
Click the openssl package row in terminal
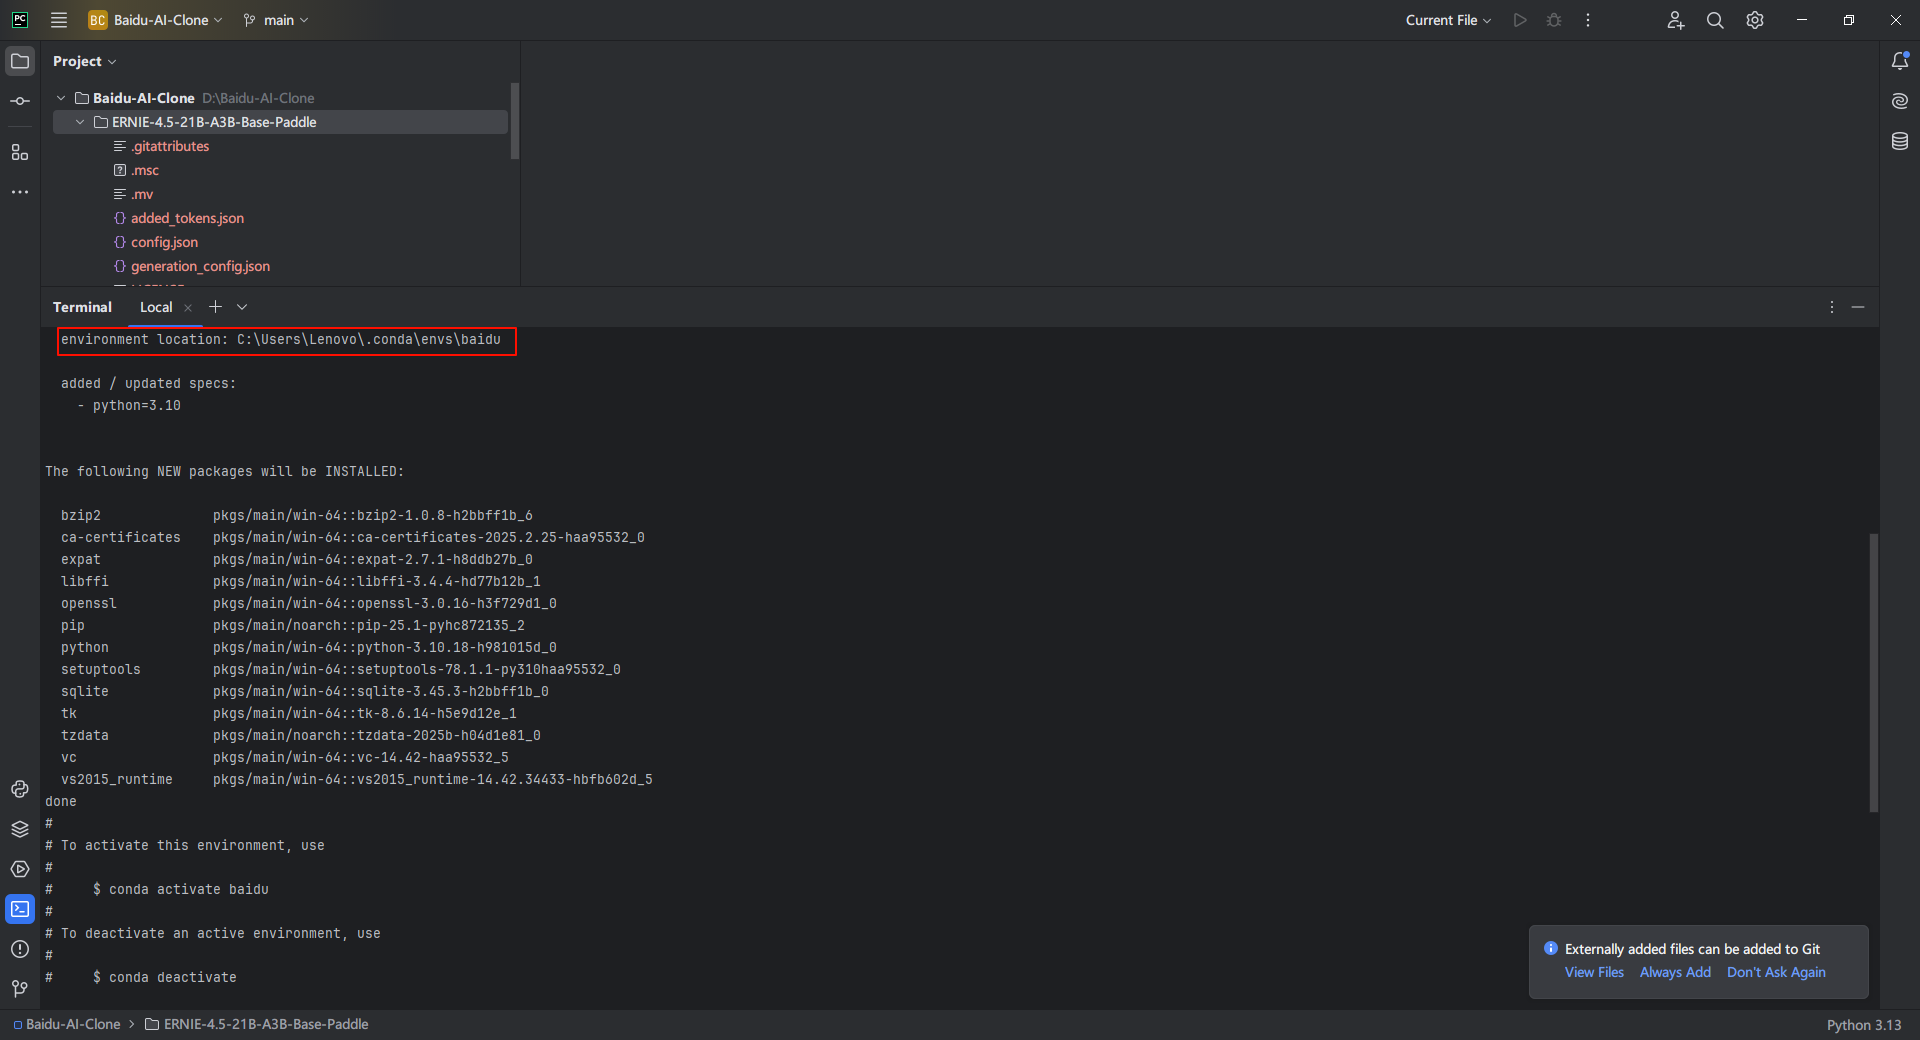pyautogui.click(x=309, y=603)
